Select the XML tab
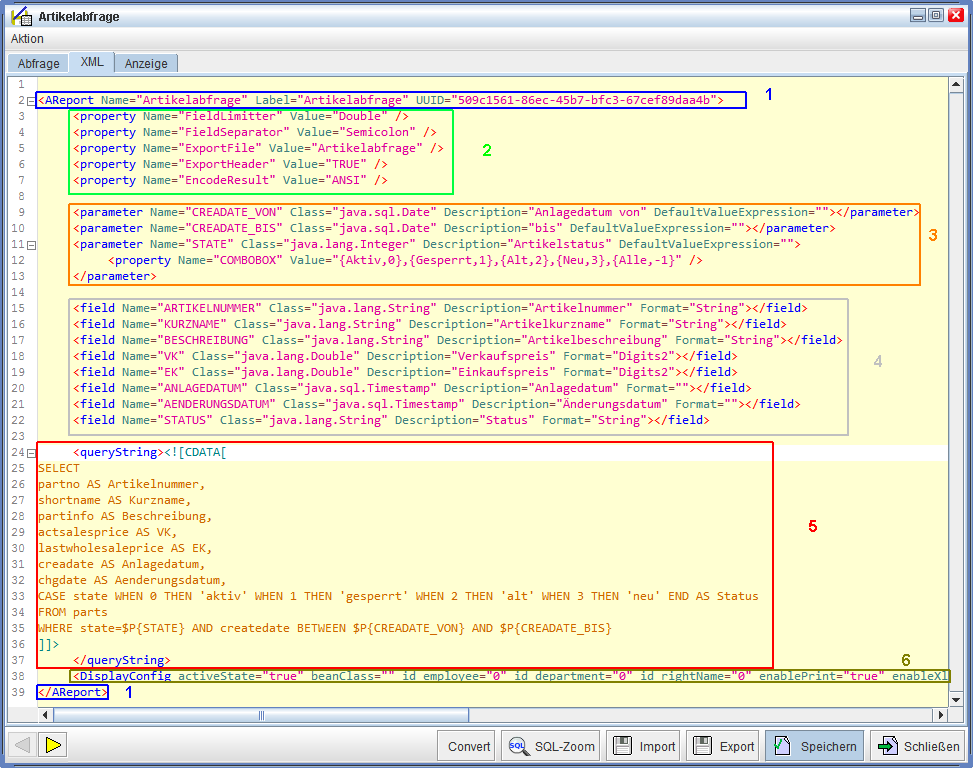973x768 pixels. click(x=91, y=62)
